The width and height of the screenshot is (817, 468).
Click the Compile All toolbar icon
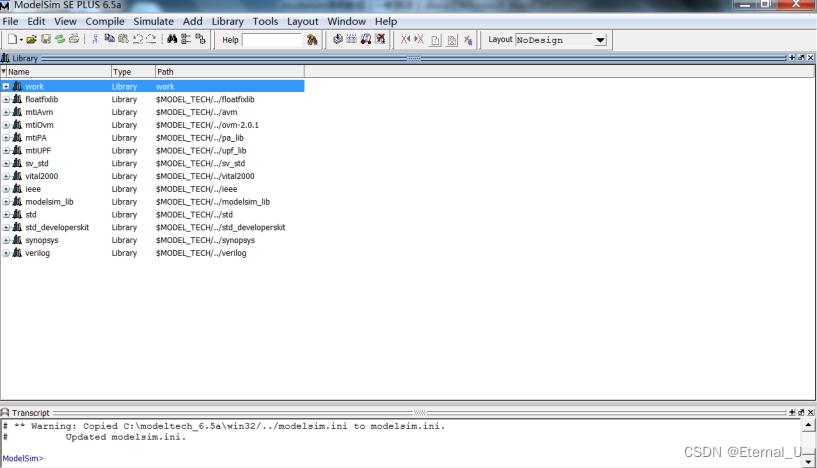(x=352, y=39)
